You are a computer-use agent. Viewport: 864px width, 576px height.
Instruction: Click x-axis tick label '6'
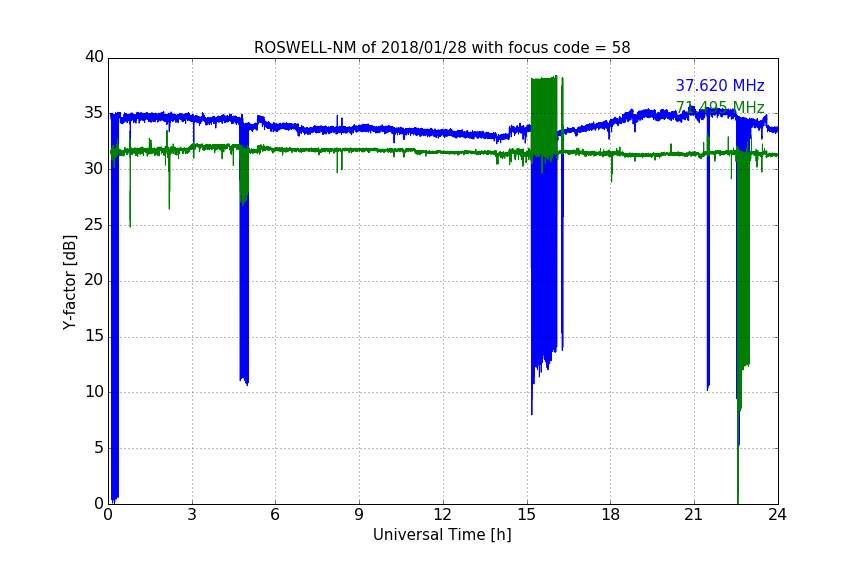coord(275,515)
